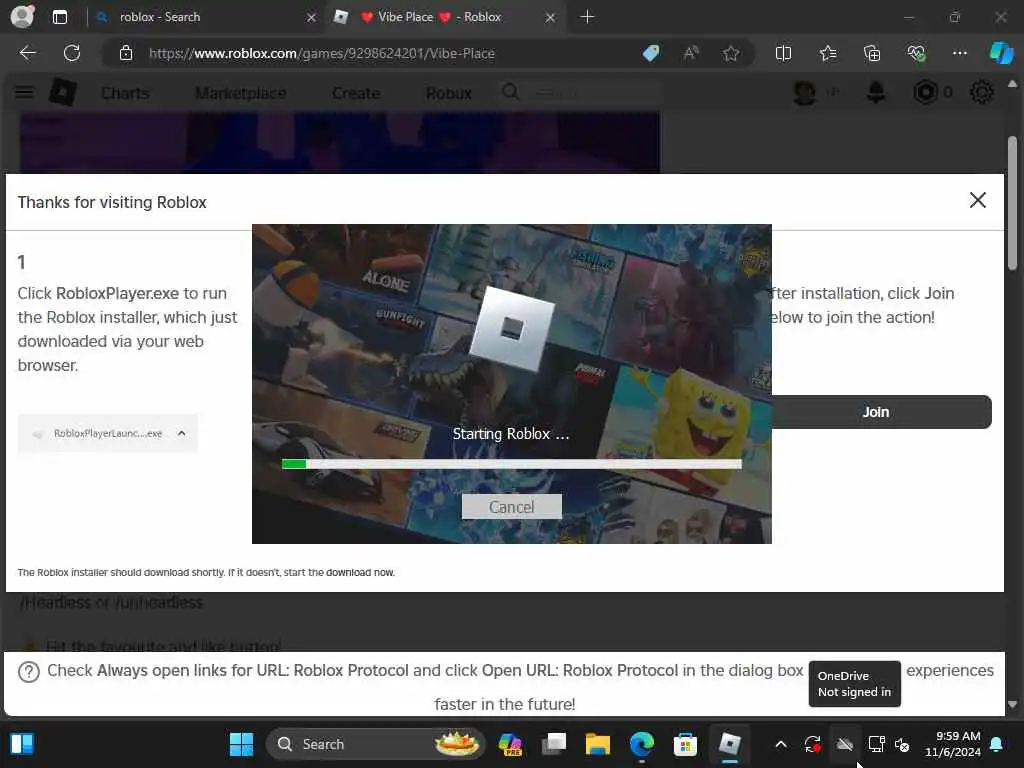Click the taskbar Search box
This screenshot has width=1024, height=768.
[376, 744]
